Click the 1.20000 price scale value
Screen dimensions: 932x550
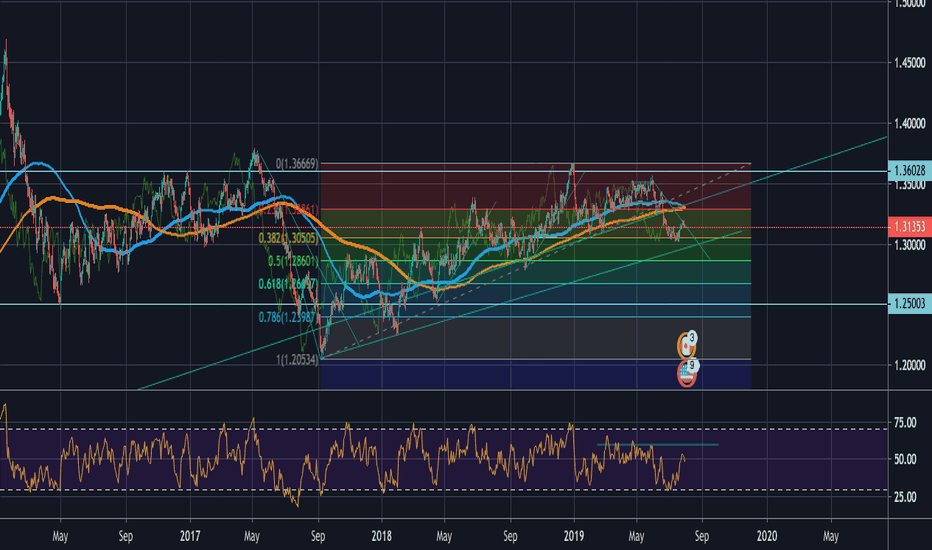909,365
